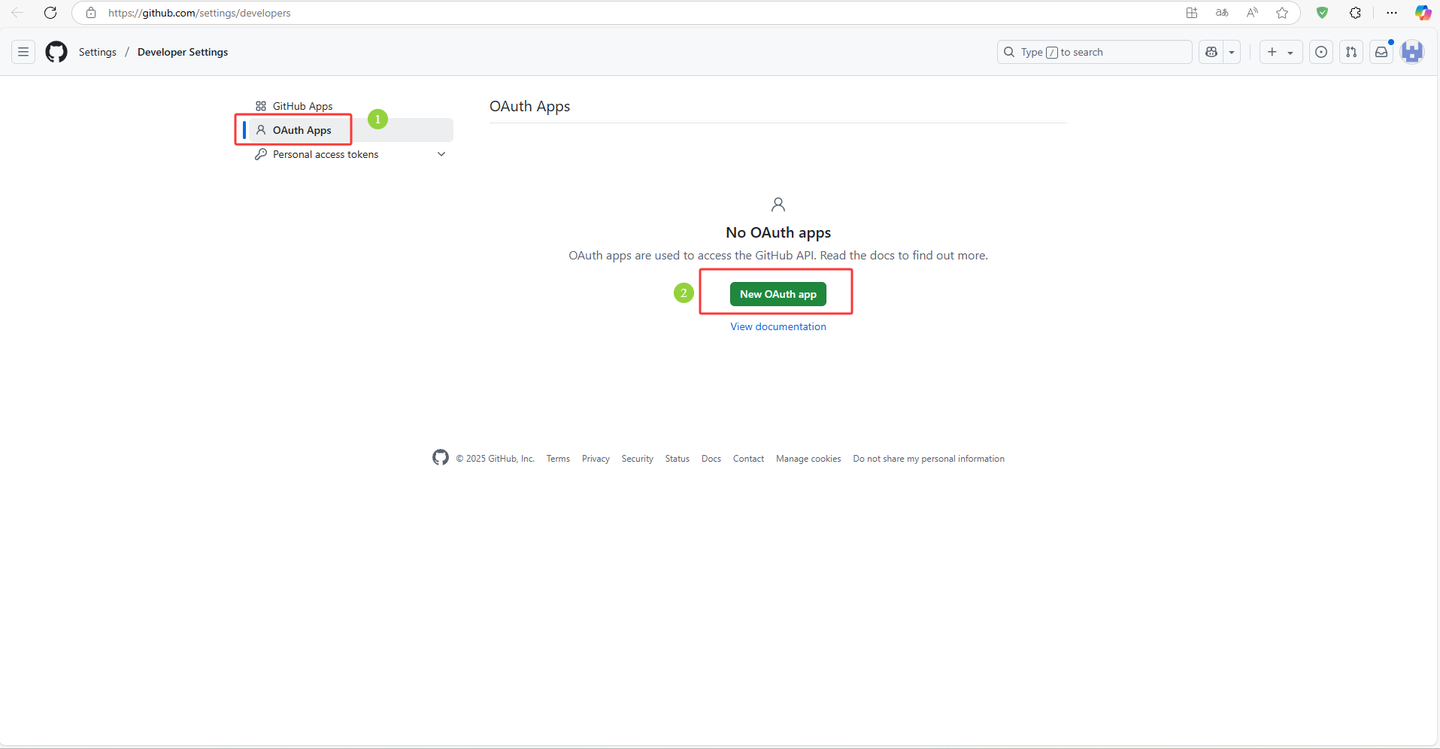Open Privacy footer link

tap(596, 459)
